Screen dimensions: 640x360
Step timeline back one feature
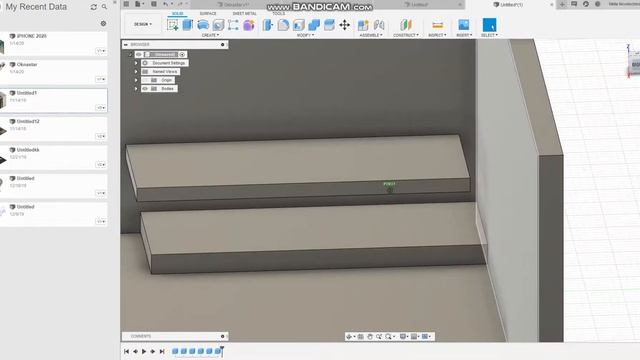(135, 351)
